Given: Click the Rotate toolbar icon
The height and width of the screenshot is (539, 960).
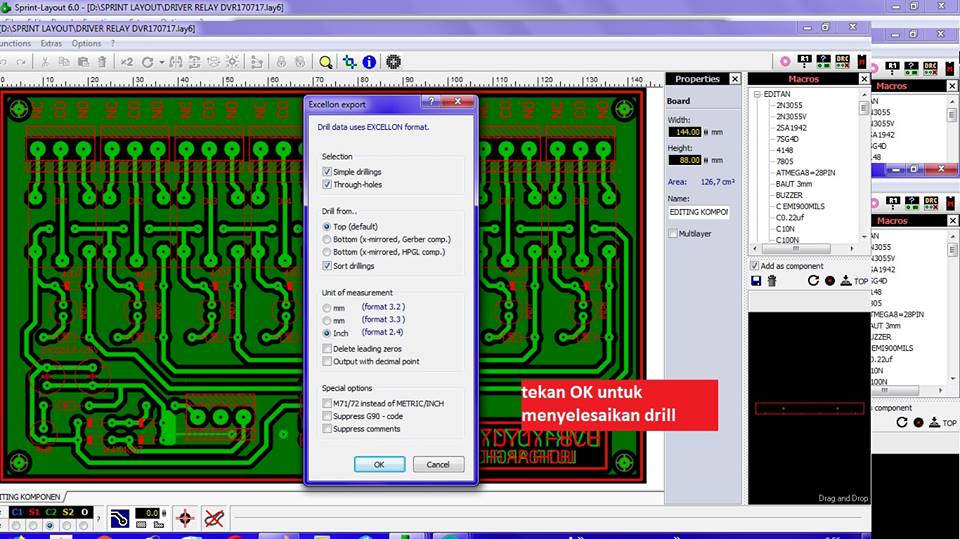Looking at the screenshot, I should coord(148,62).
